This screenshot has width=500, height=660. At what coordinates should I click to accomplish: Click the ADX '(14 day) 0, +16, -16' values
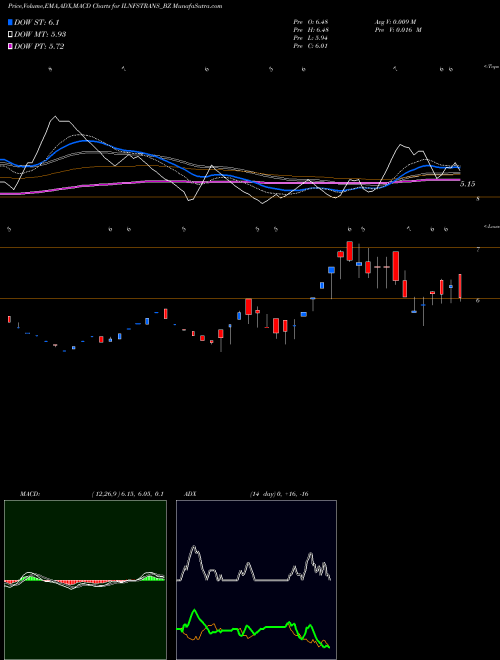tap(279, 494)
